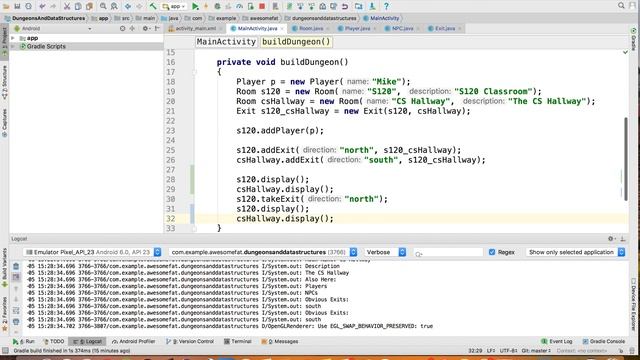Click the Debug bug icon
Viewport: 640px width, 360px height.
(x=217, y=6)
